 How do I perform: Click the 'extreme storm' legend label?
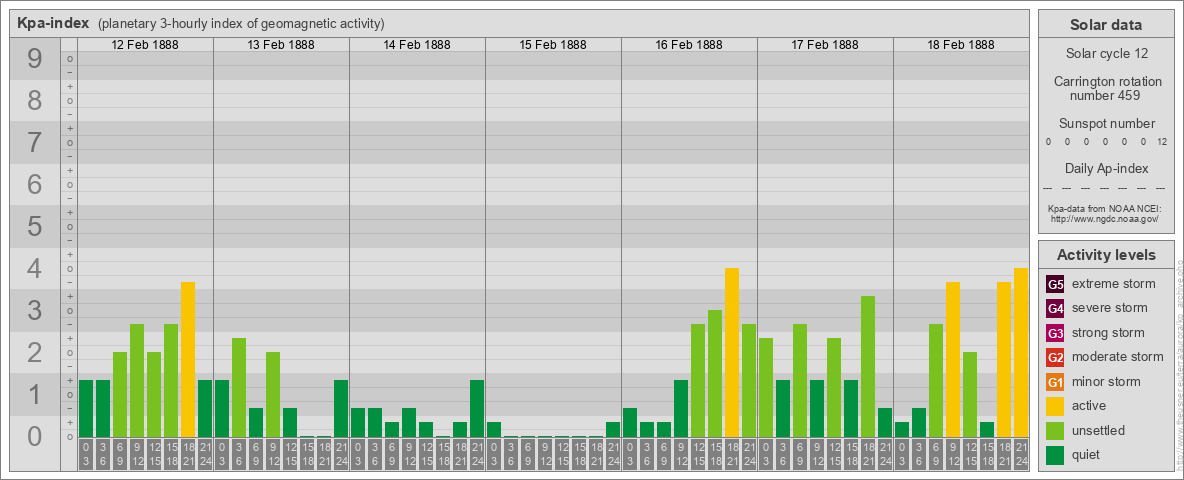pos(1113,285)
